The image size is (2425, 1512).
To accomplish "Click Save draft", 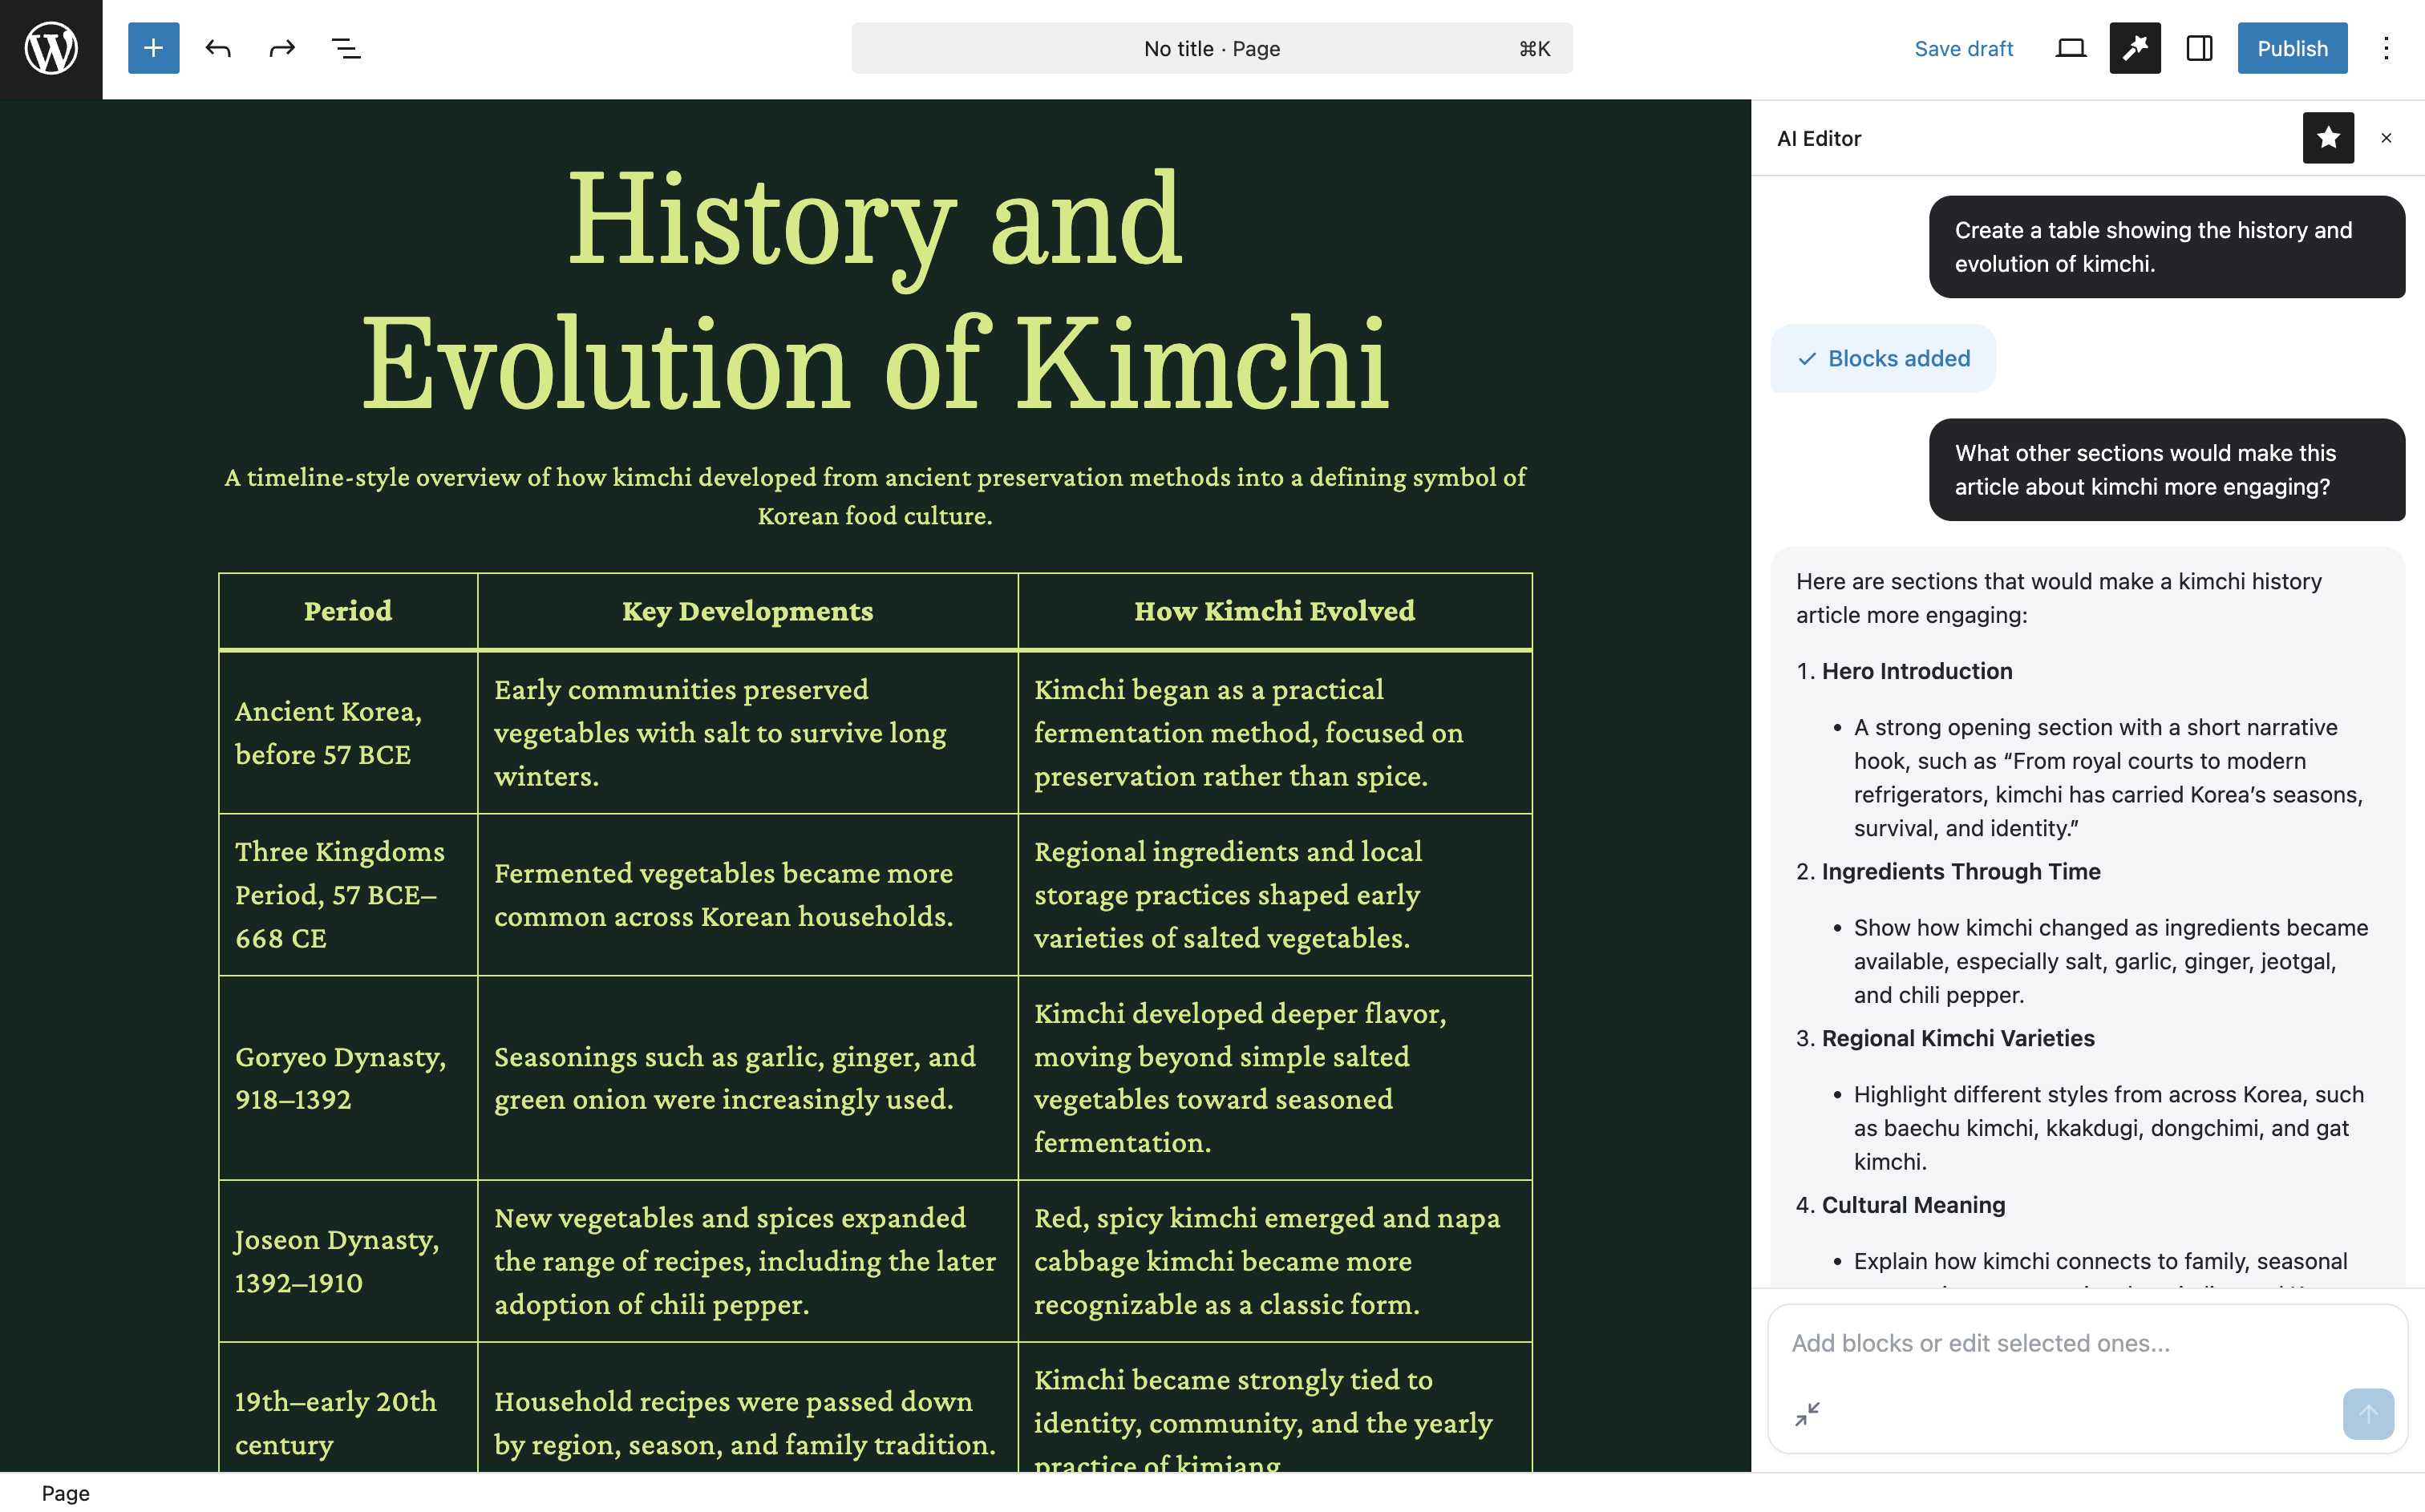I will (x=1963, y=48).
